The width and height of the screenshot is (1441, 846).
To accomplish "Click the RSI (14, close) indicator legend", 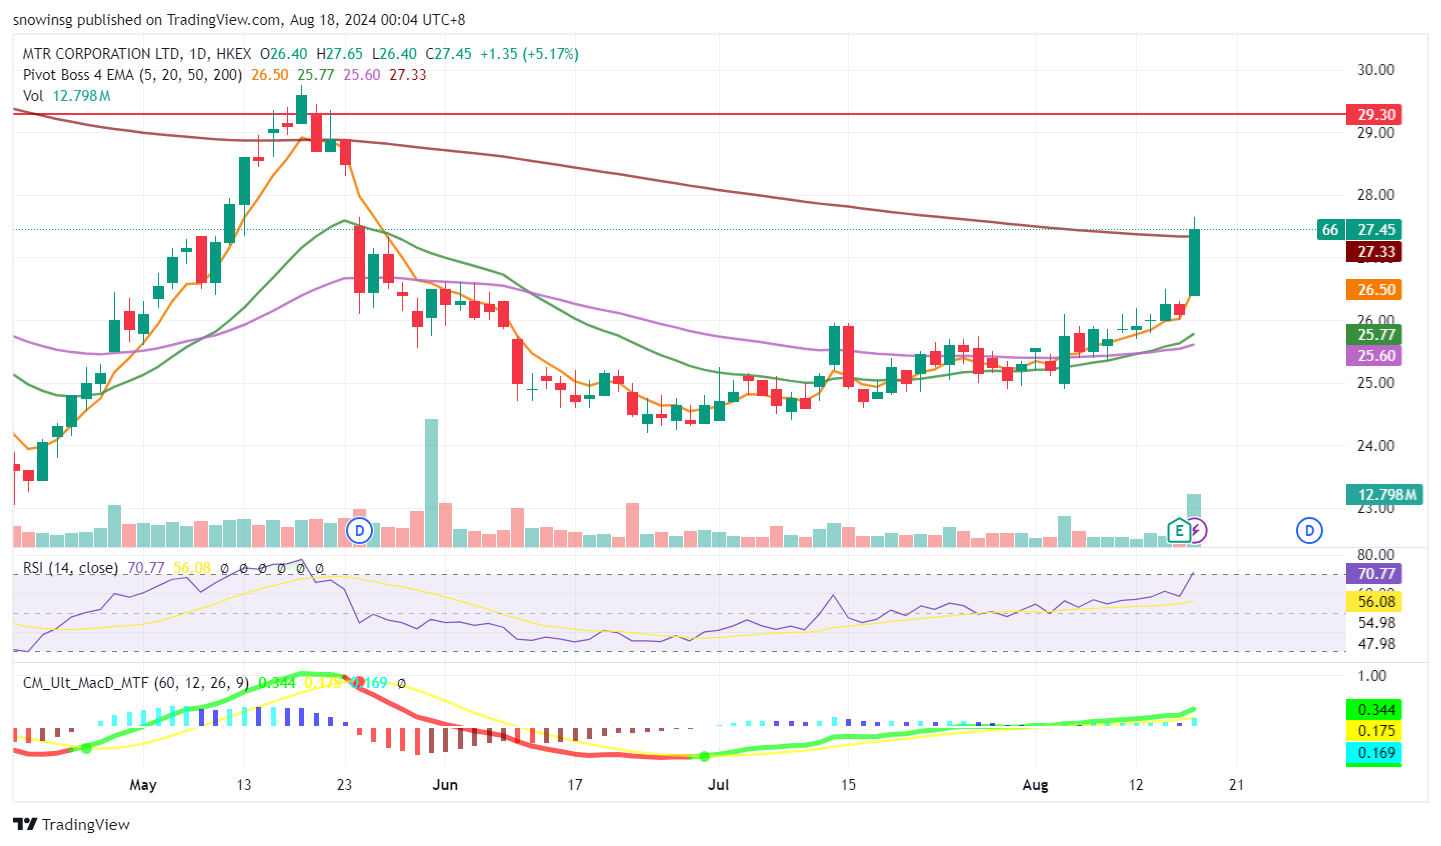I will [71, 568].
